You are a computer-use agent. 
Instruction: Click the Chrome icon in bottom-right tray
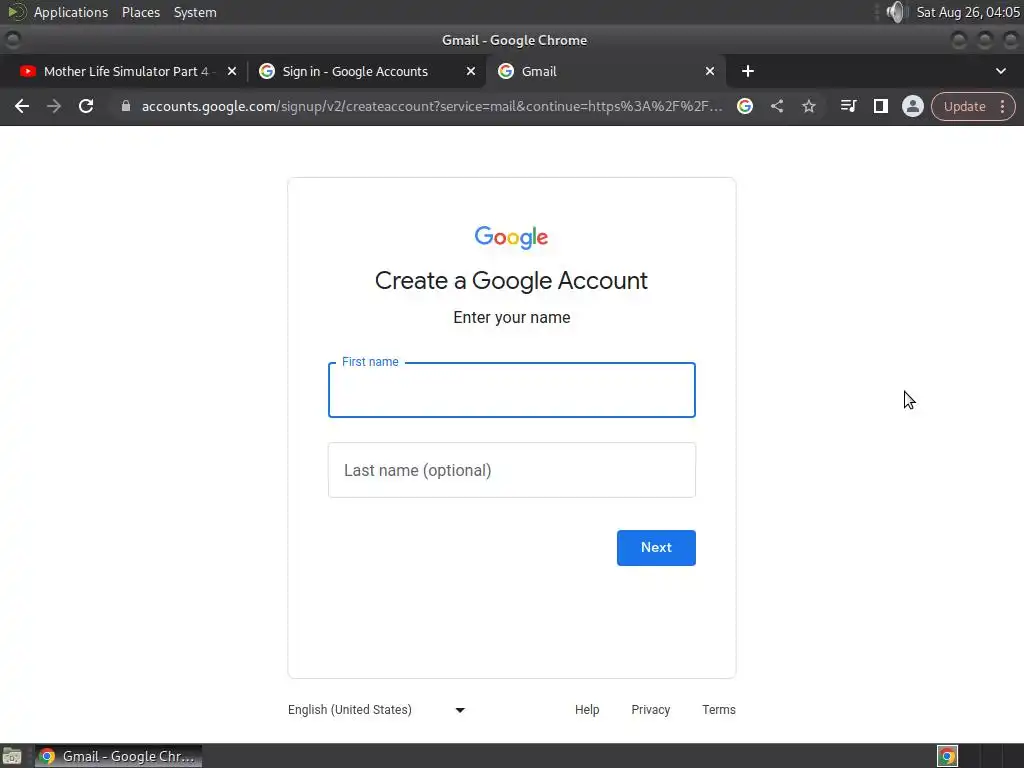(947, 756)
